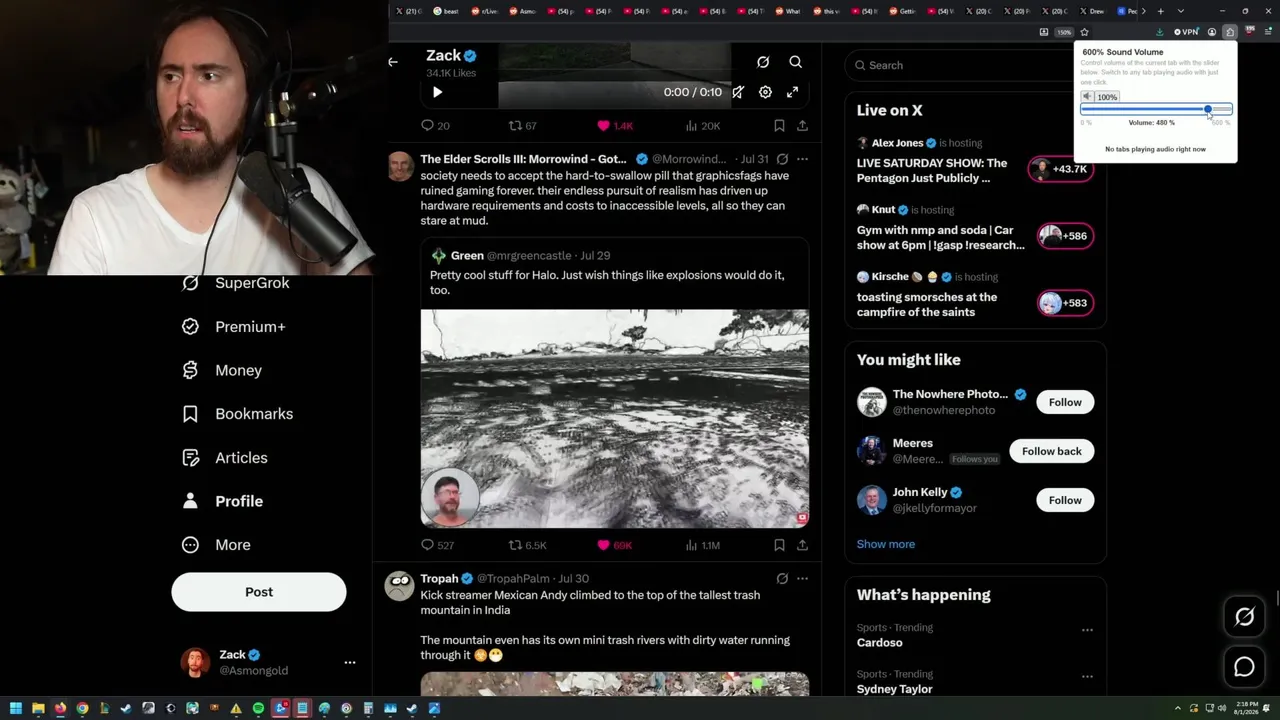Go to Premium+ in the sidebar

click(x=236, y=327)
